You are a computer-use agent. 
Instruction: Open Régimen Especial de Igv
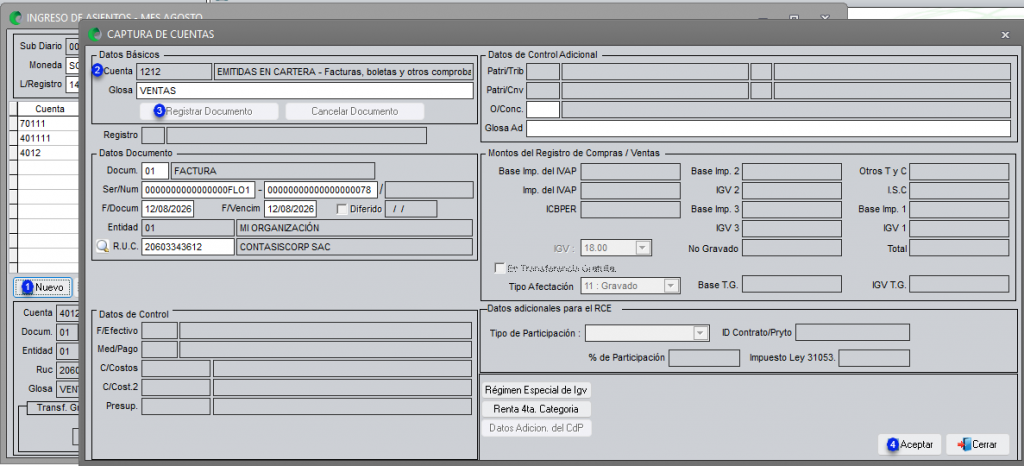click(x=536, y=391)
